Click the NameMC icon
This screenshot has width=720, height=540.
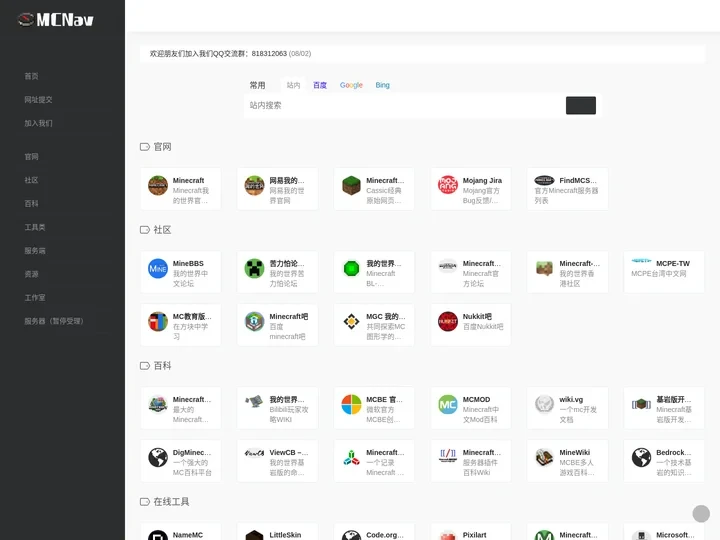(158, 535)
